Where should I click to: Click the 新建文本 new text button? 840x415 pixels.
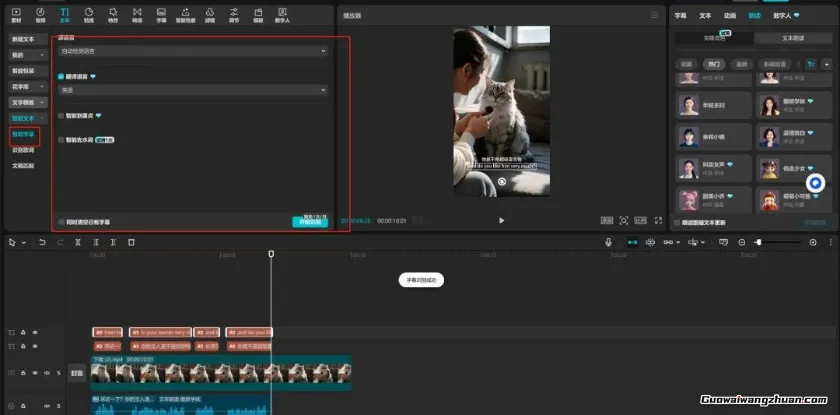tap(28, 39)
